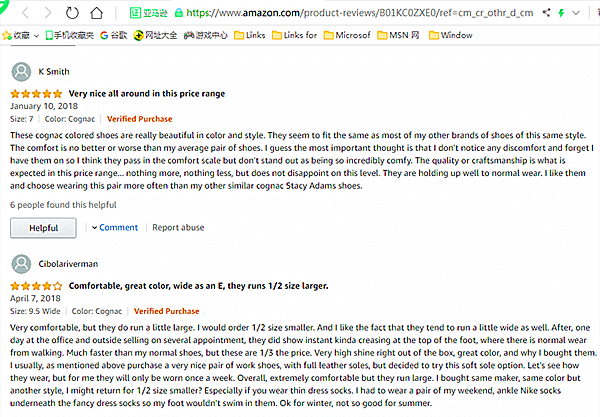Open the 收藏 favorites menu
Screen dimensions: 600x417
tap(21, 35)
